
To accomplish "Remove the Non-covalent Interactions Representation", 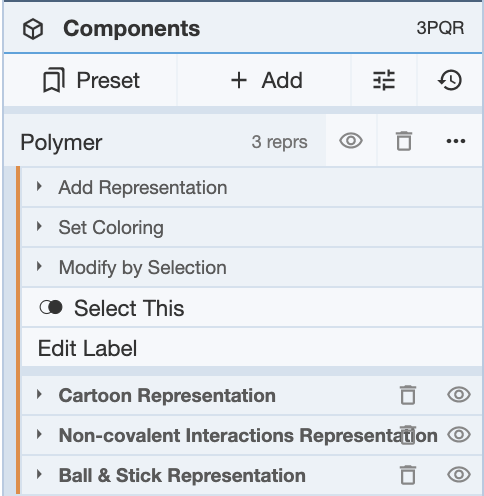I will [408, 435].
